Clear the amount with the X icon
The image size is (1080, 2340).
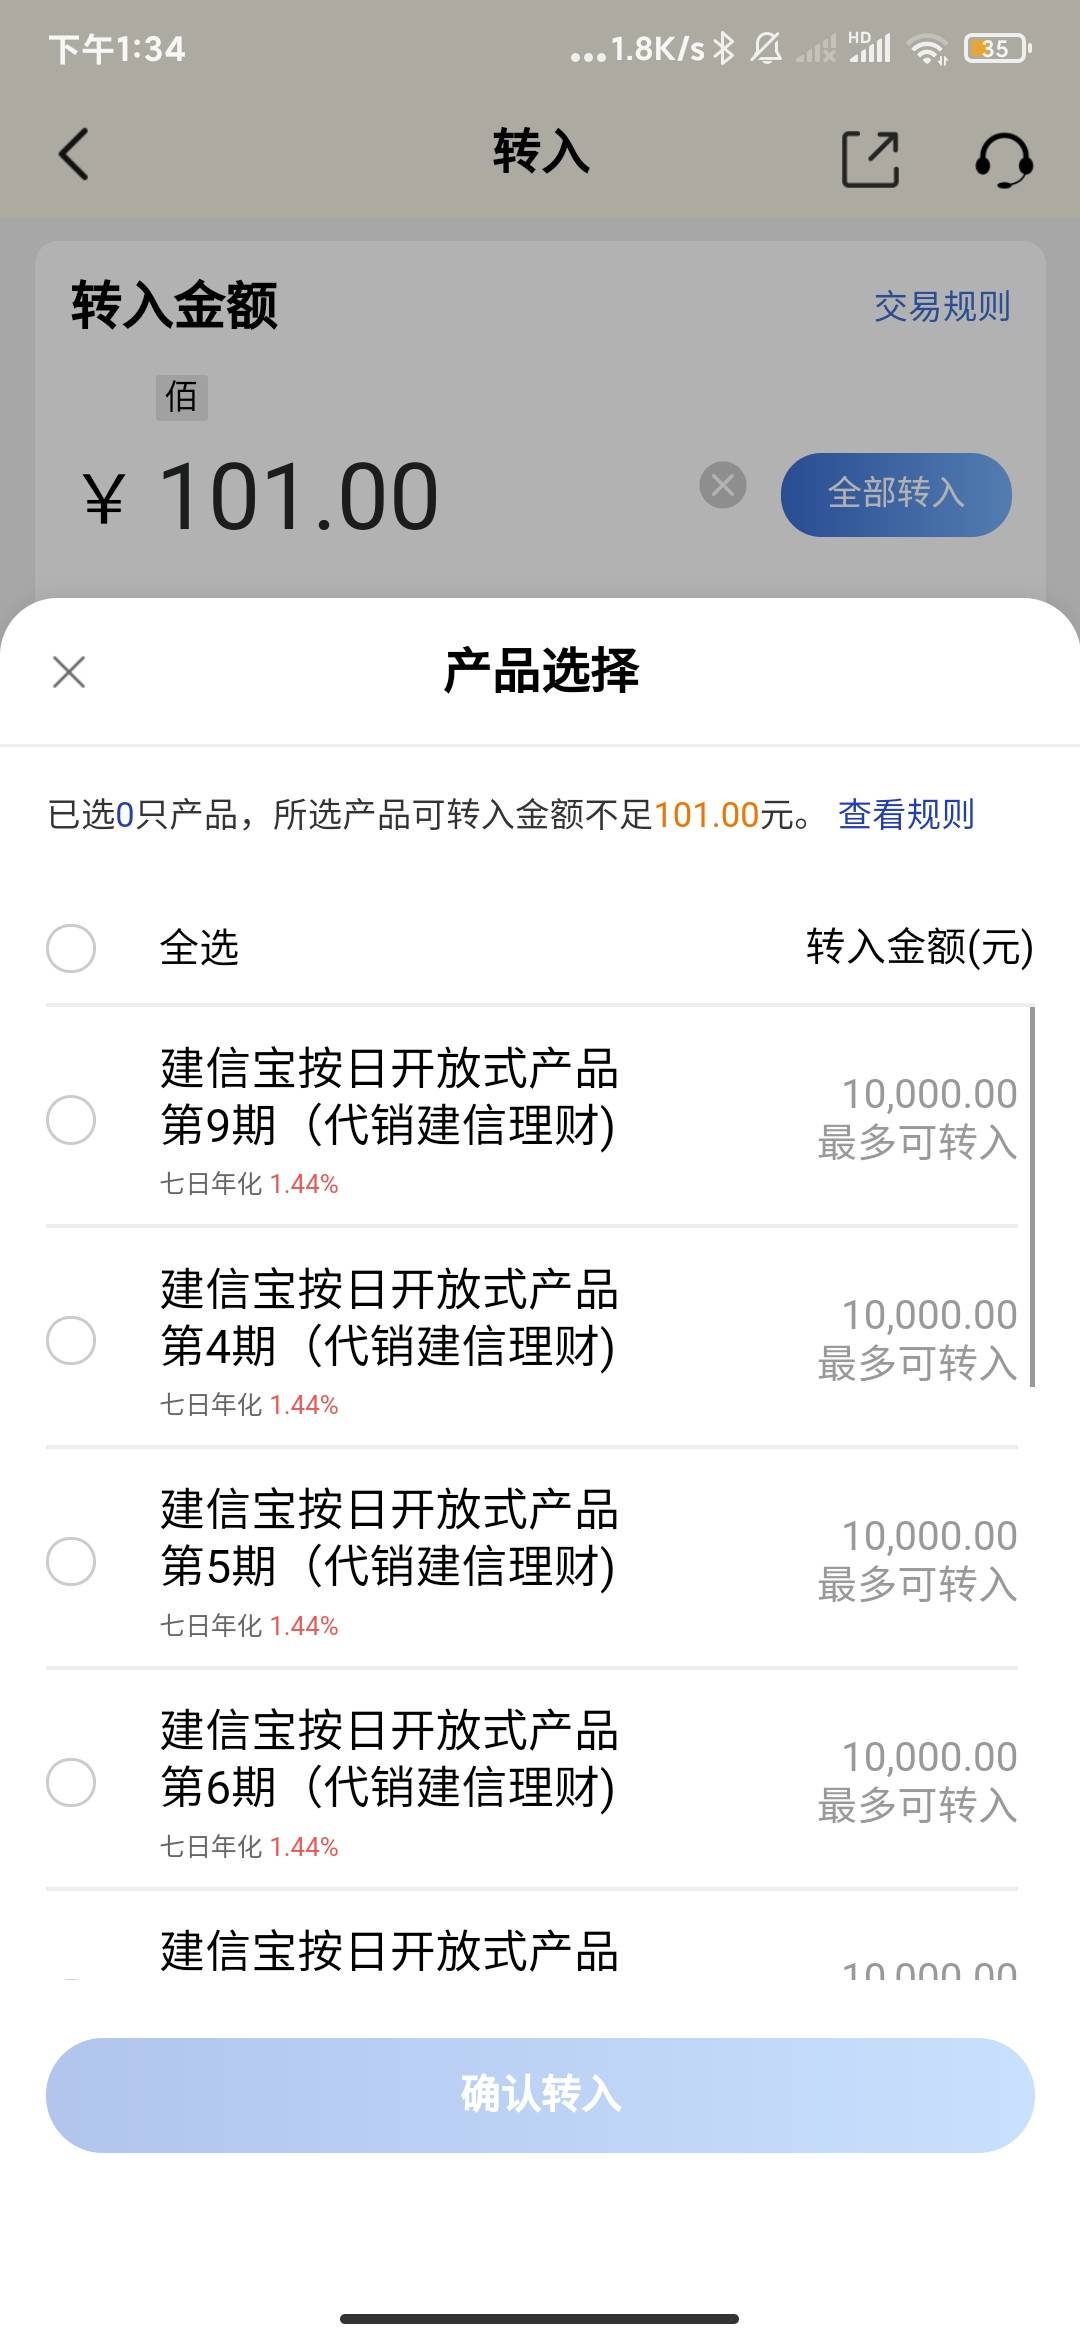point(723,486)
